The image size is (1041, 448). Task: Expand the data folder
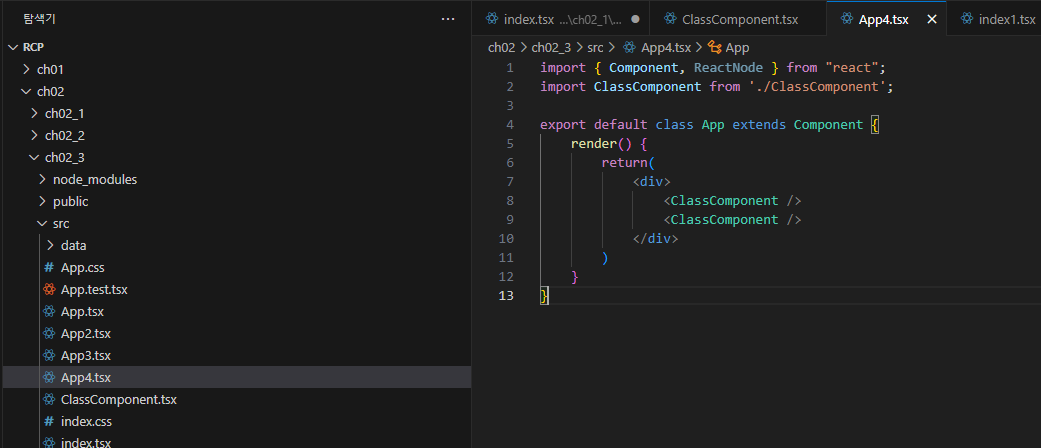50,246
